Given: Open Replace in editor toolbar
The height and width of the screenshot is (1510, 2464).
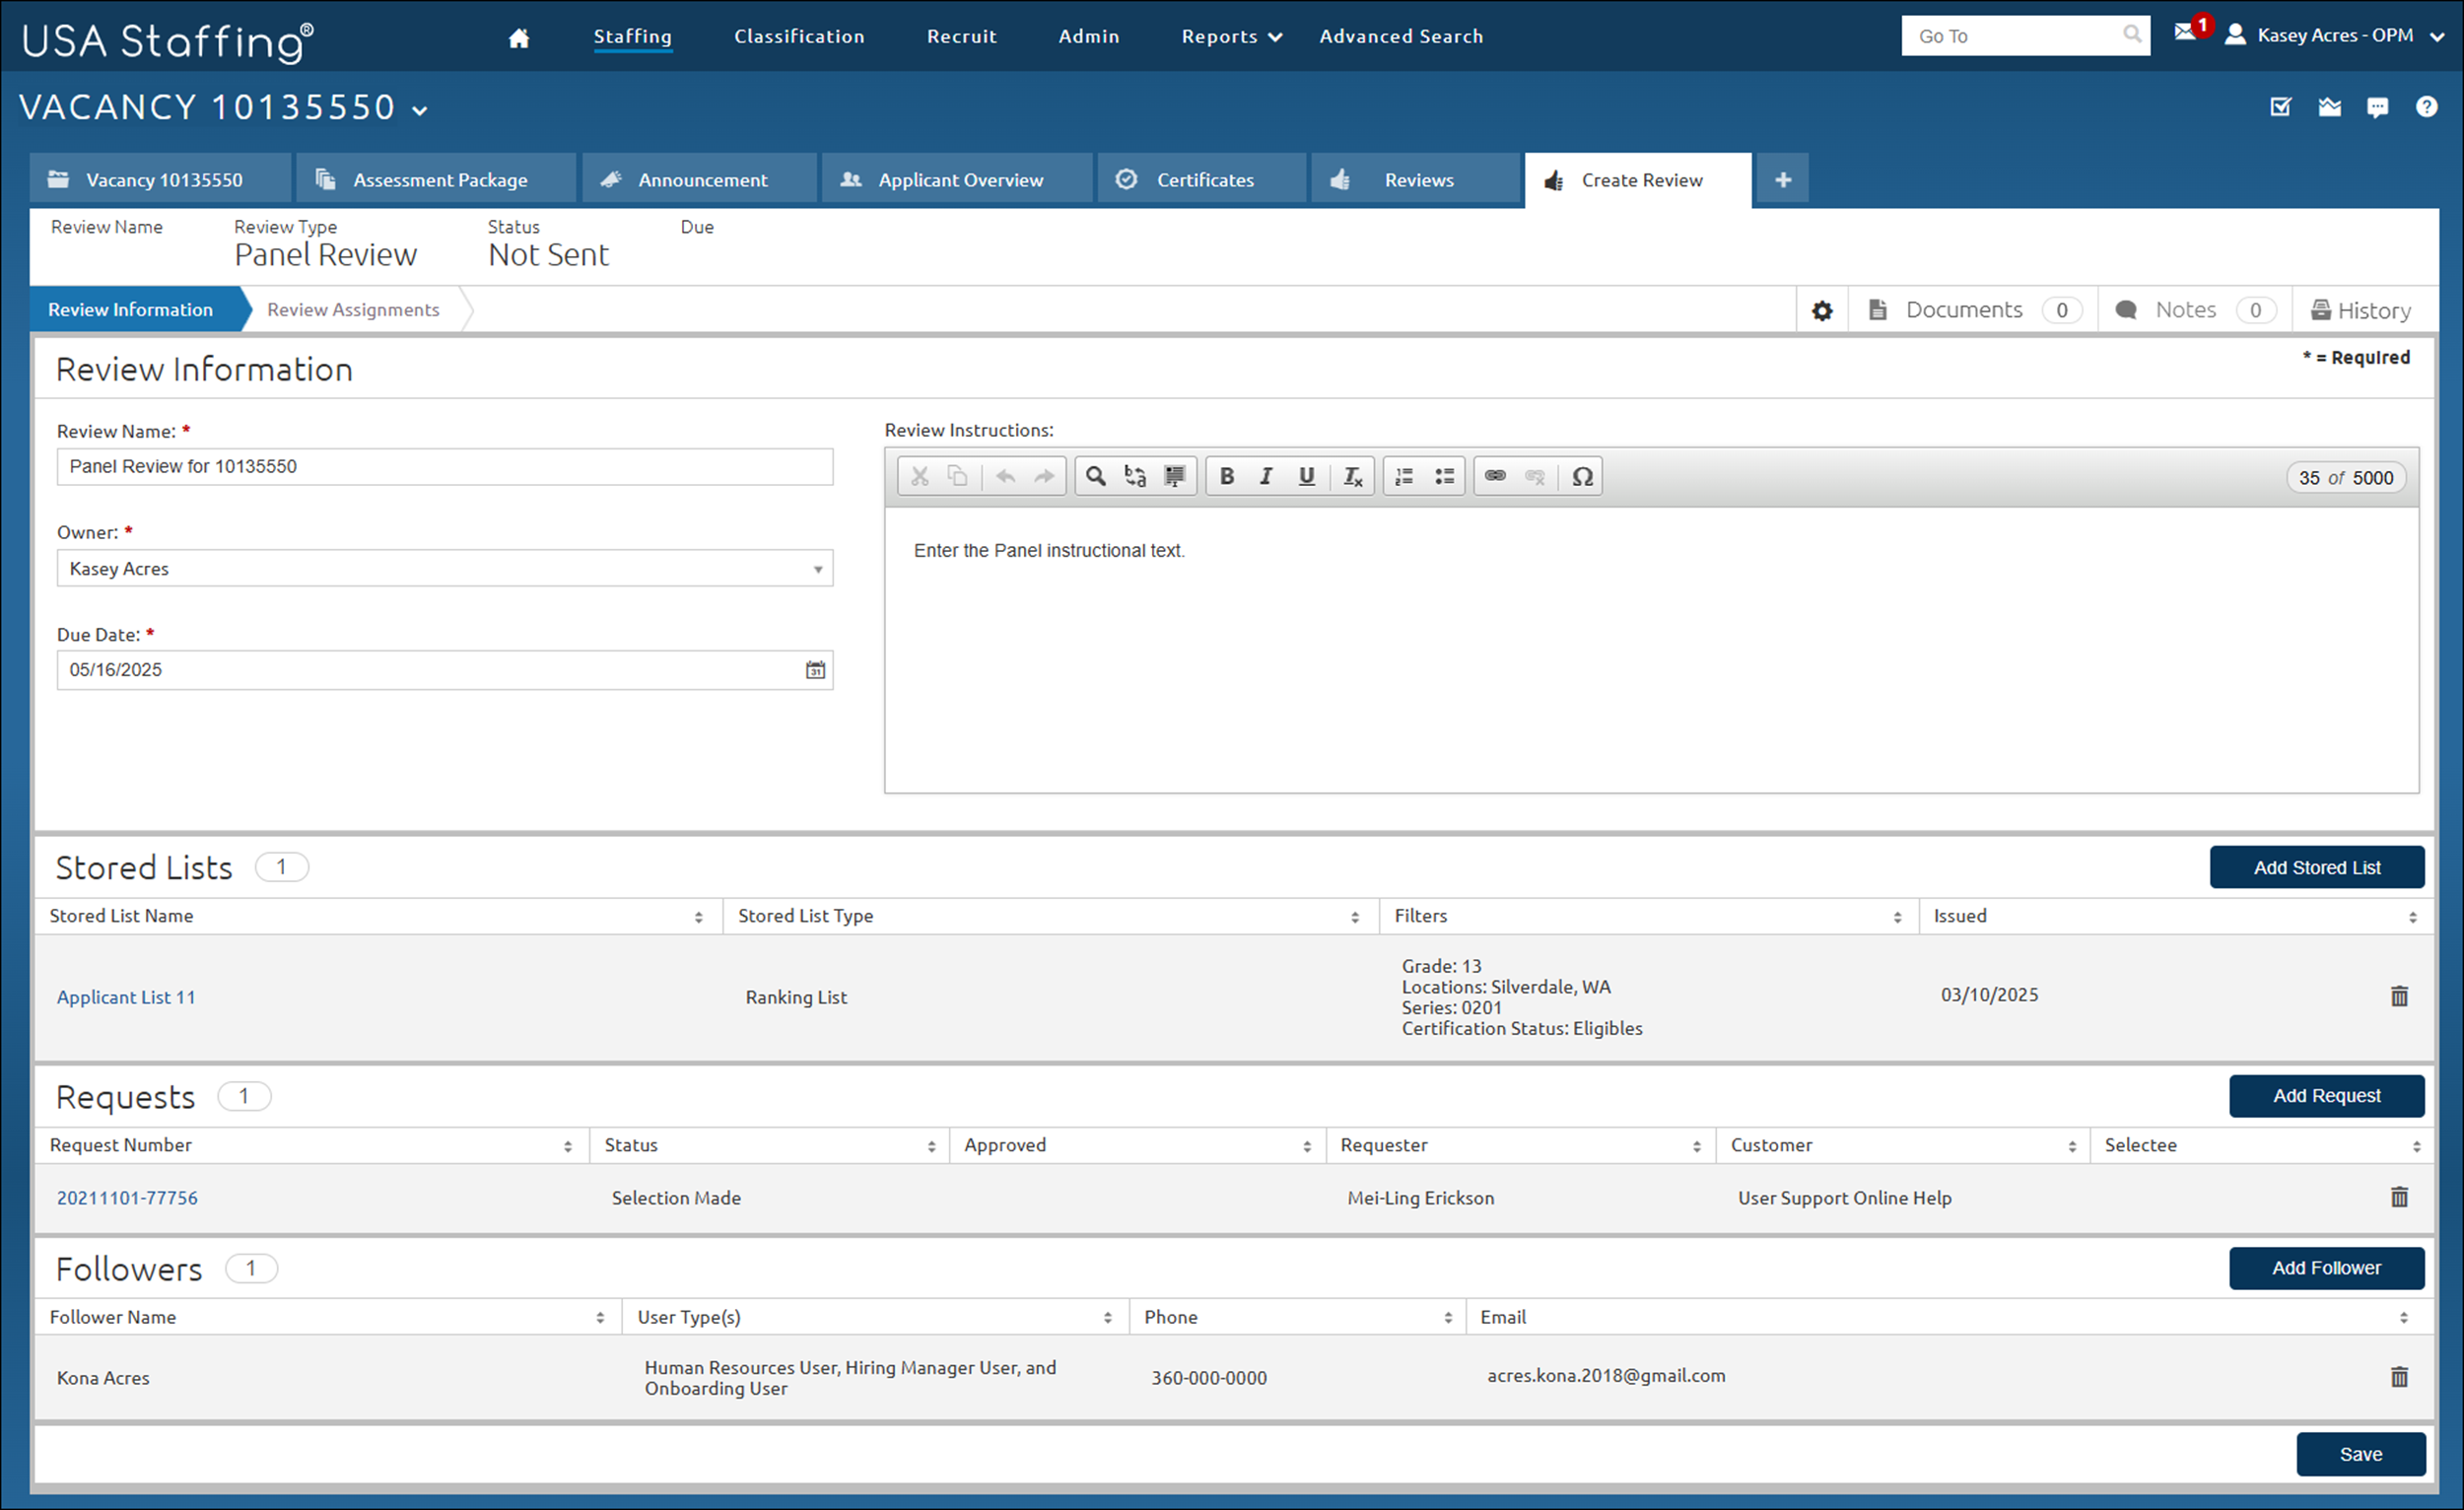Looking at the screenshot, I should [1135, 476].
